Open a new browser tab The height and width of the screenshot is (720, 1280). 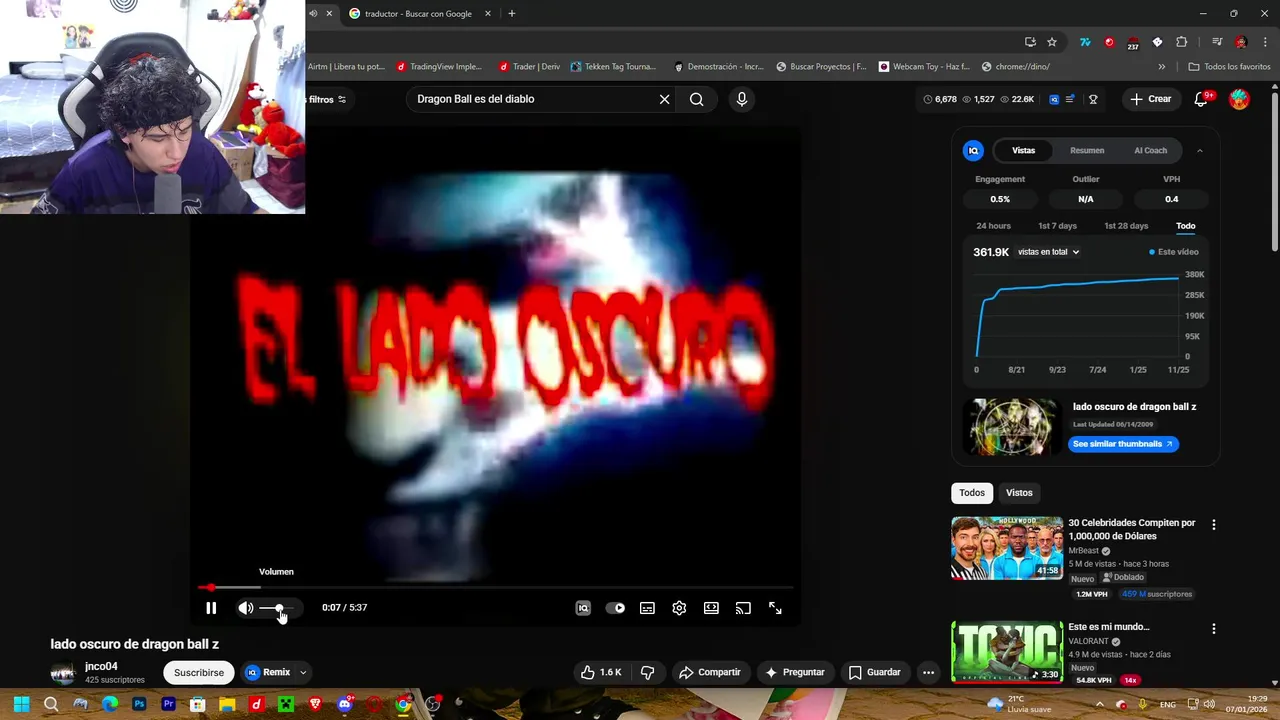tap(512, 14)
